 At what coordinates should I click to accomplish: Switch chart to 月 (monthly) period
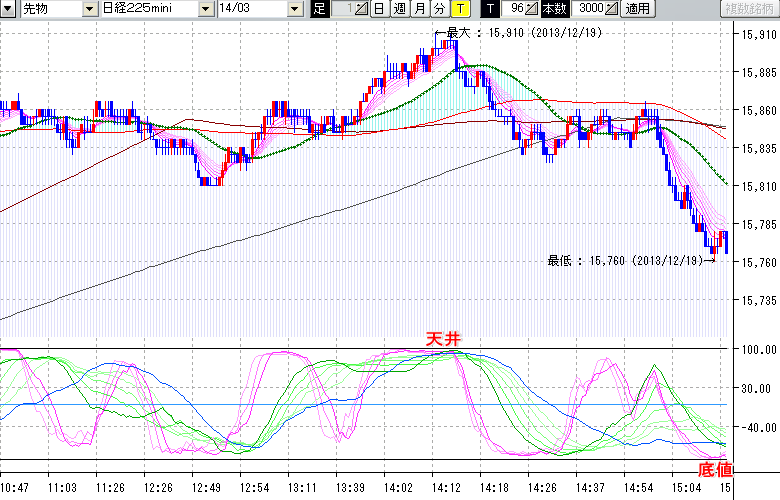[419, 9]
